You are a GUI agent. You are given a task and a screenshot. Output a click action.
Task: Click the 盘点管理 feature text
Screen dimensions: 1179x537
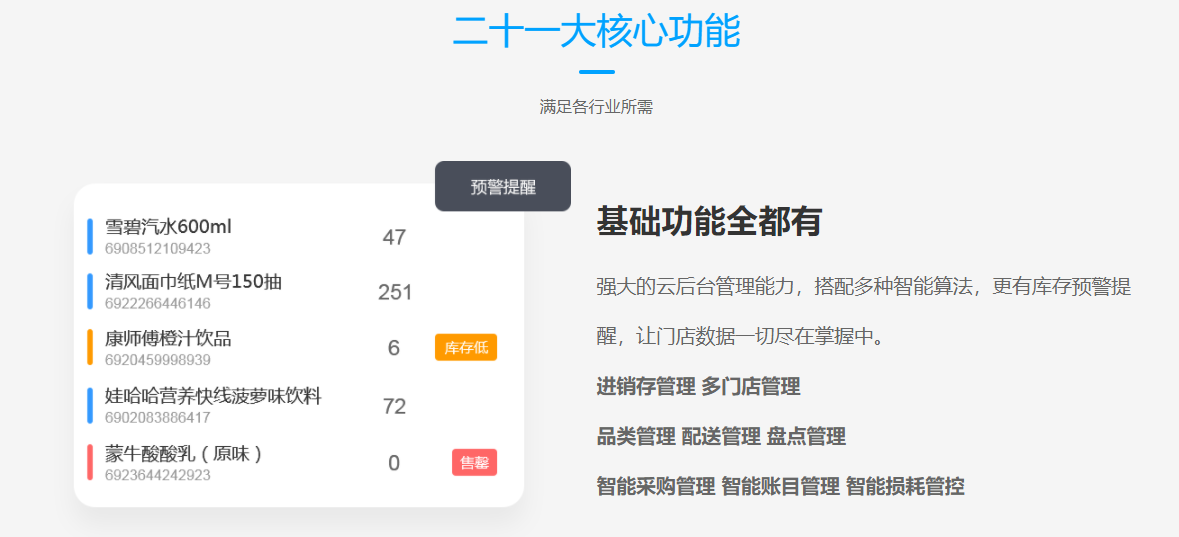point(806,436)
